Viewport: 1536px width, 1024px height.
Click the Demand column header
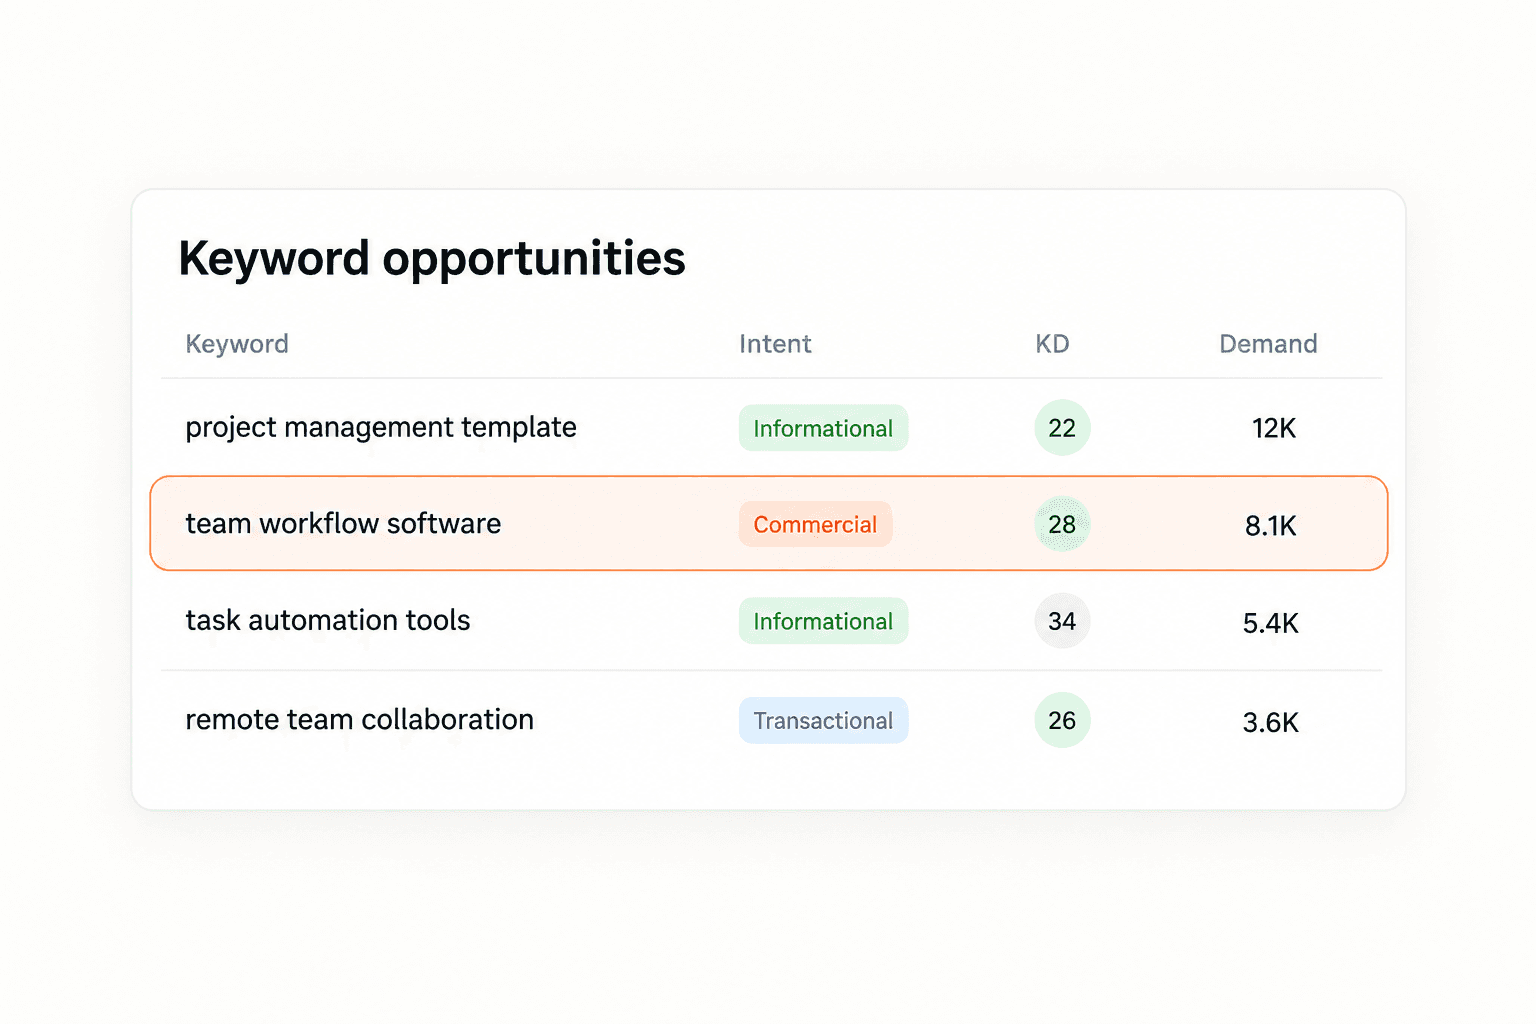(1268, 344)
